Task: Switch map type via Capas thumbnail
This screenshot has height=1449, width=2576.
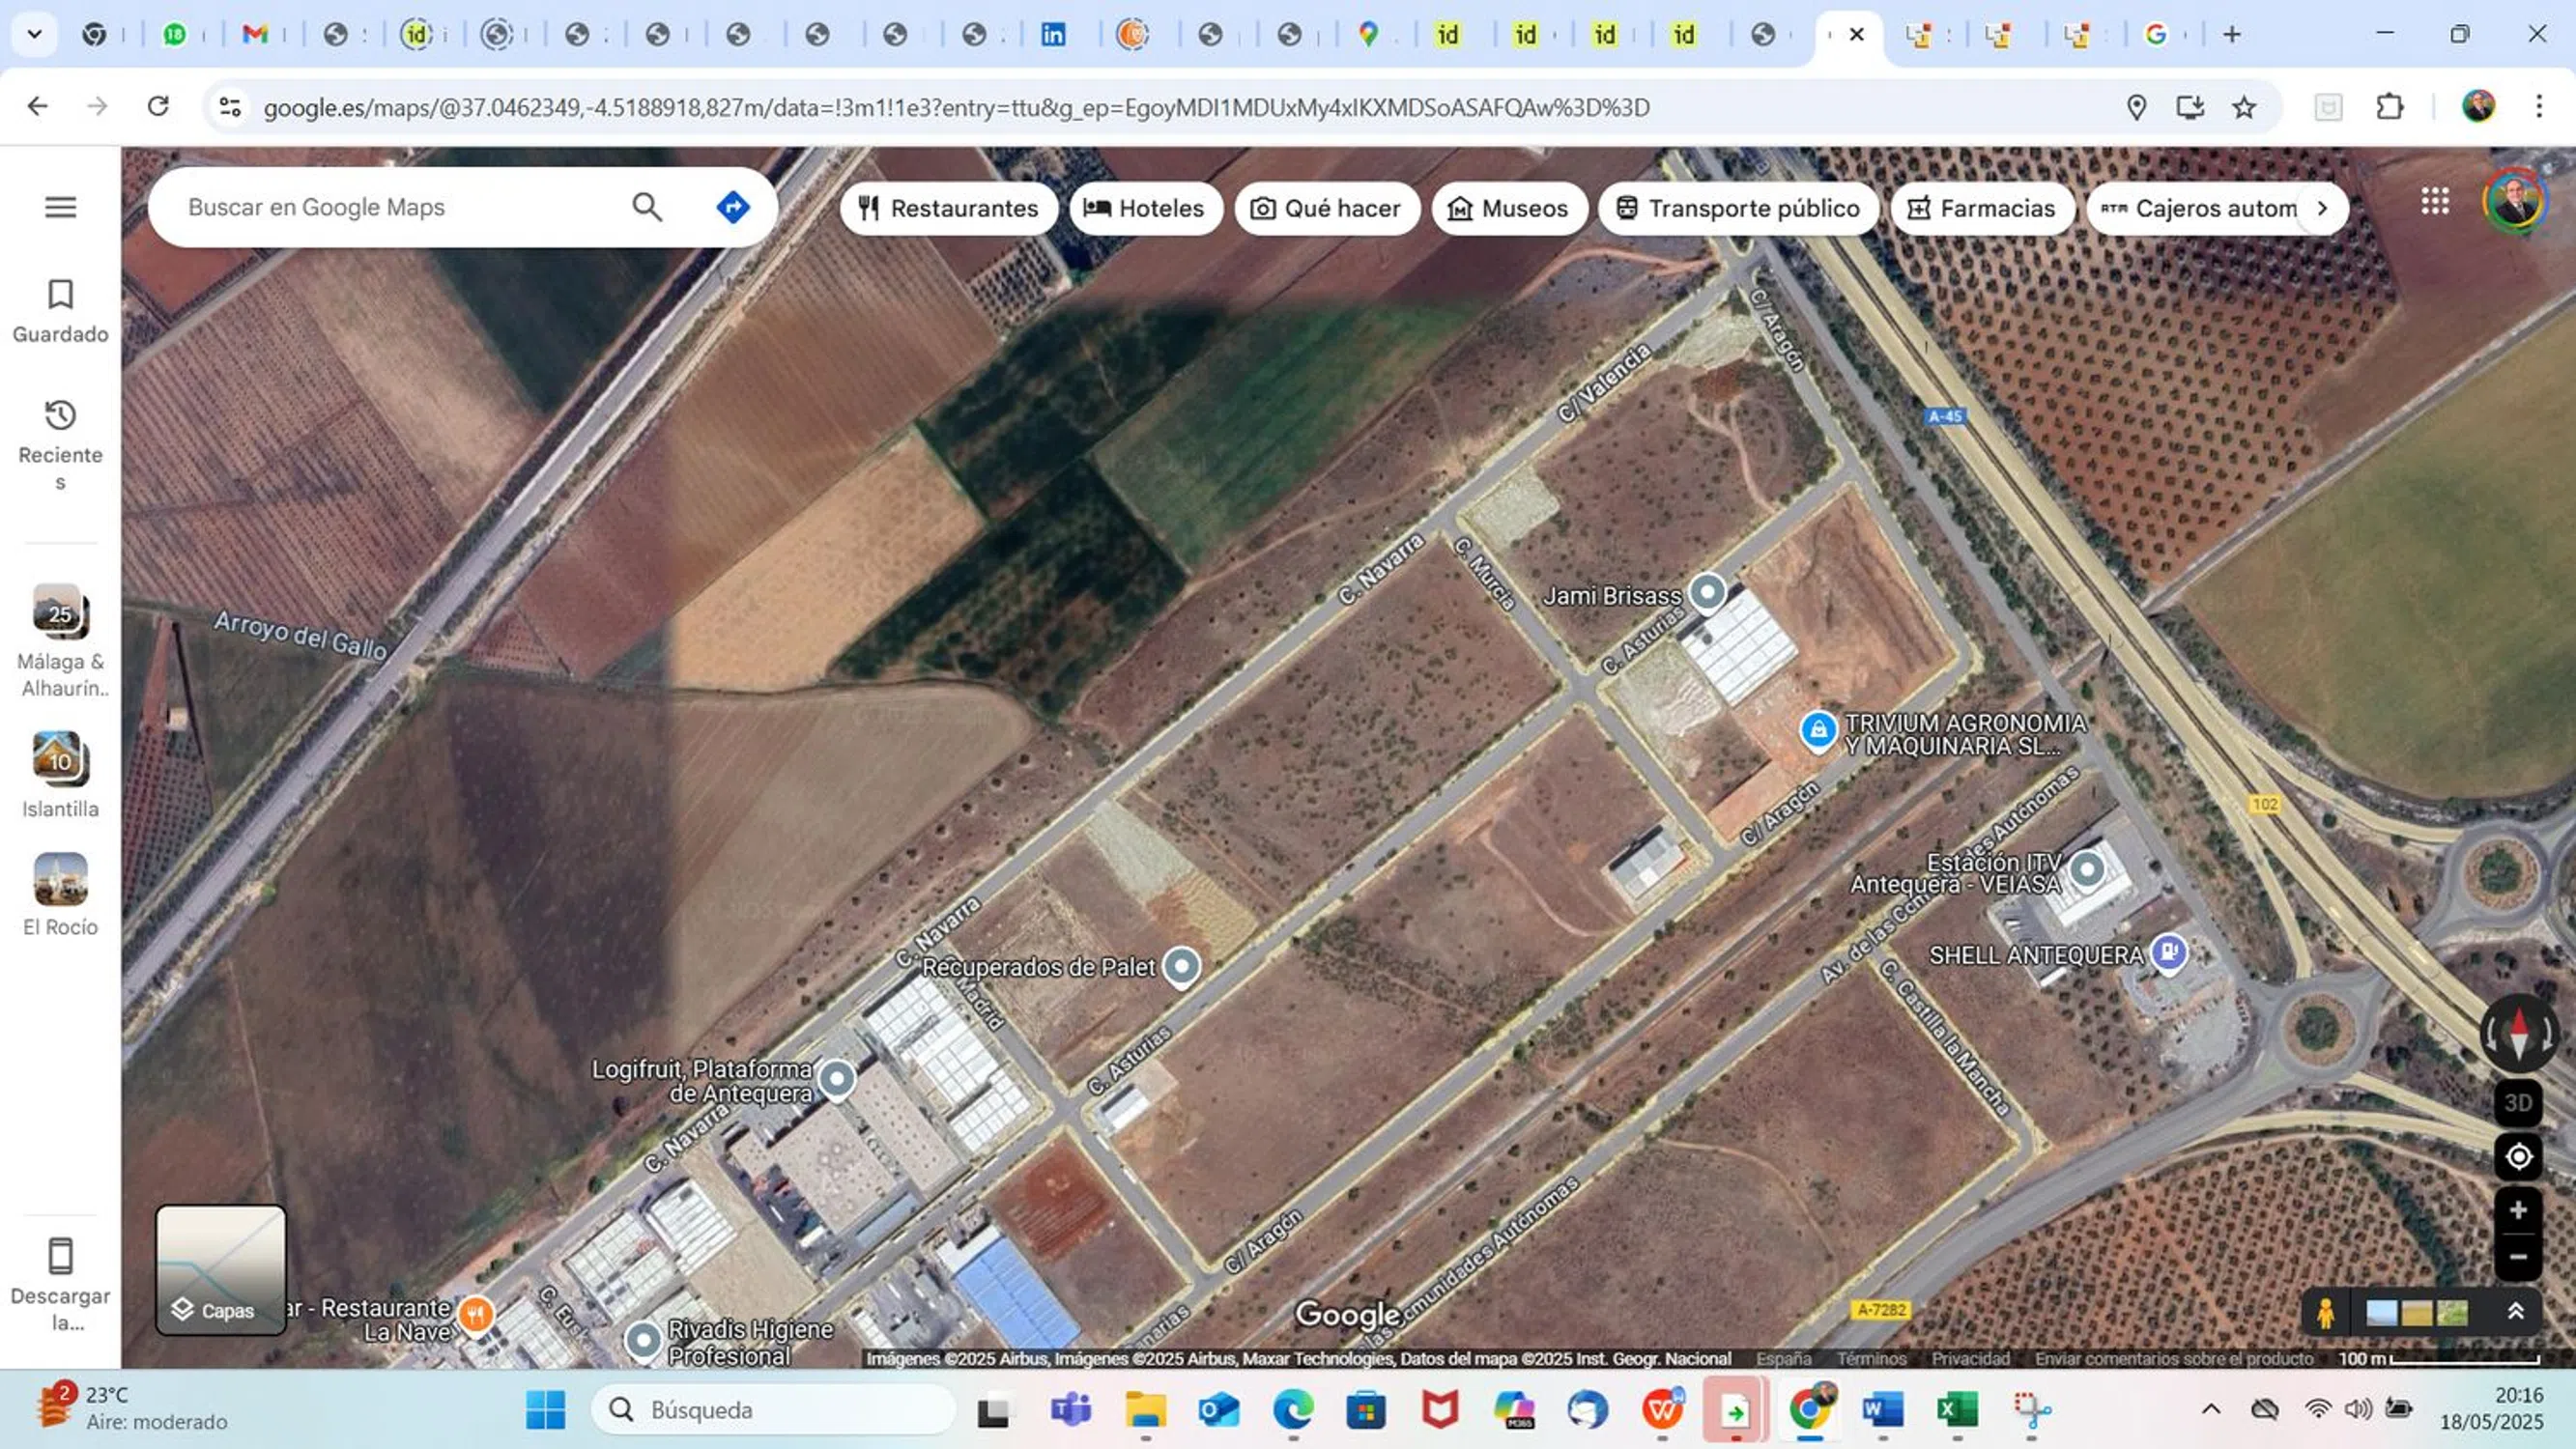Action: (x=221, y=1270)
